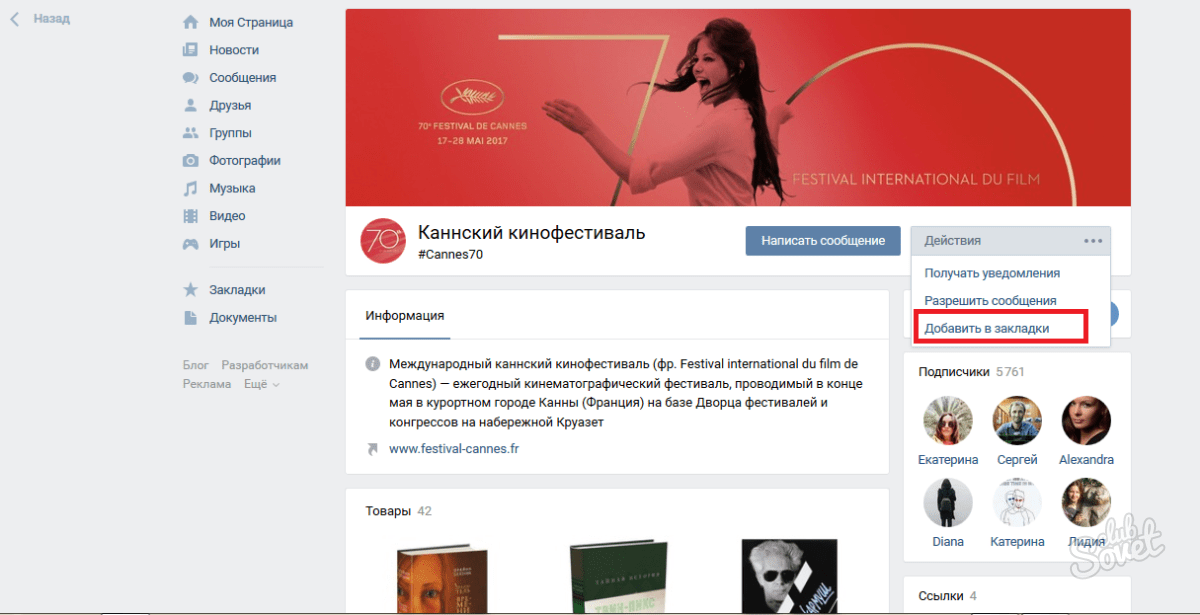Open the Фотографии camera icon
The height and width of the screenshot is (615, 1200).
pyautogui.click(x=190, y=161)
